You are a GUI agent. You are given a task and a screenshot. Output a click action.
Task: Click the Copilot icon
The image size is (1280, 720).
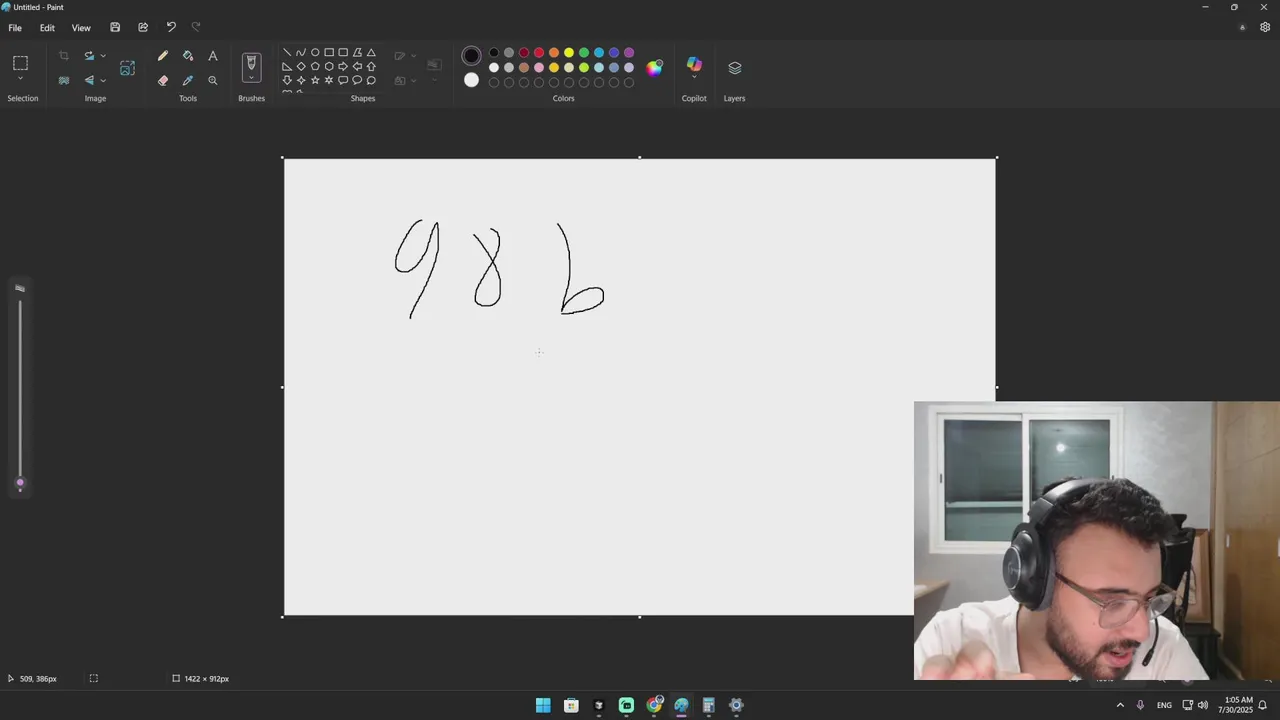click(x=694, y=64)
